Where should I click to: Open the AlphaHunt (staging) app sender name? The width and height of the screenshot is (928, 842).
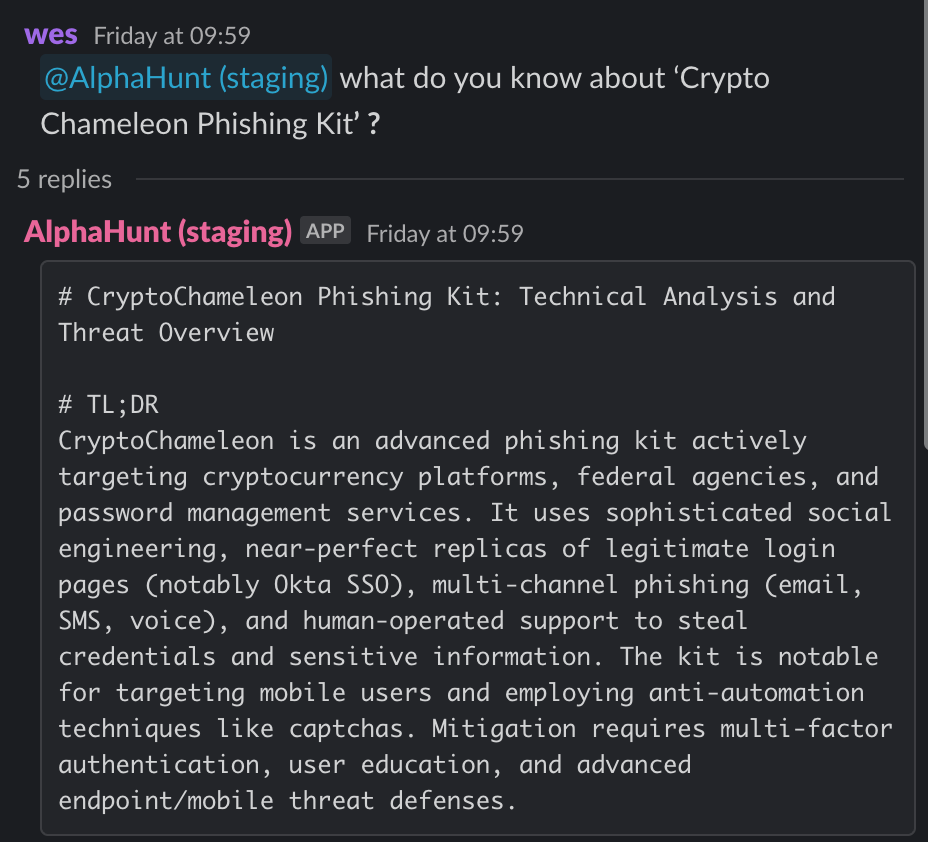pyautogui.click(x=158, y=231)
